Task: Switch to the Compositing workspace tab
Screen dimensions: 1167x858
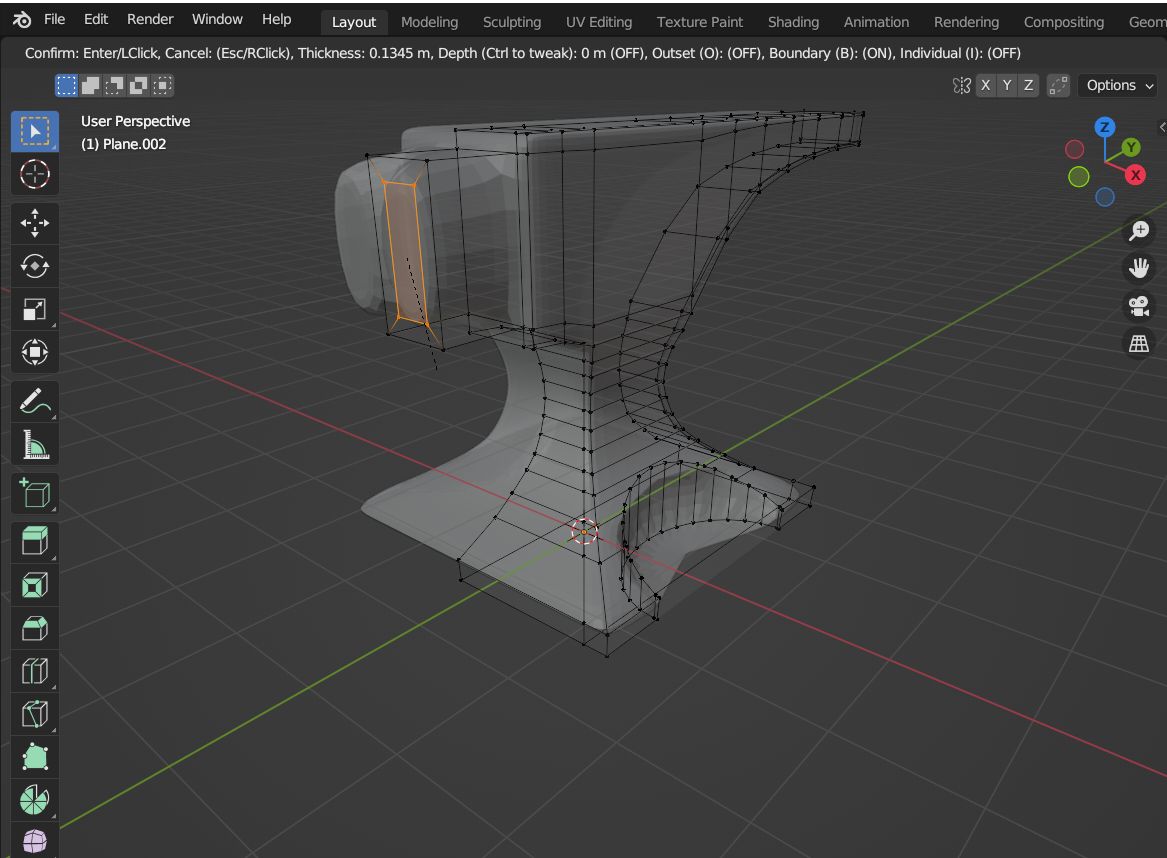Action: coord(1064,22)
